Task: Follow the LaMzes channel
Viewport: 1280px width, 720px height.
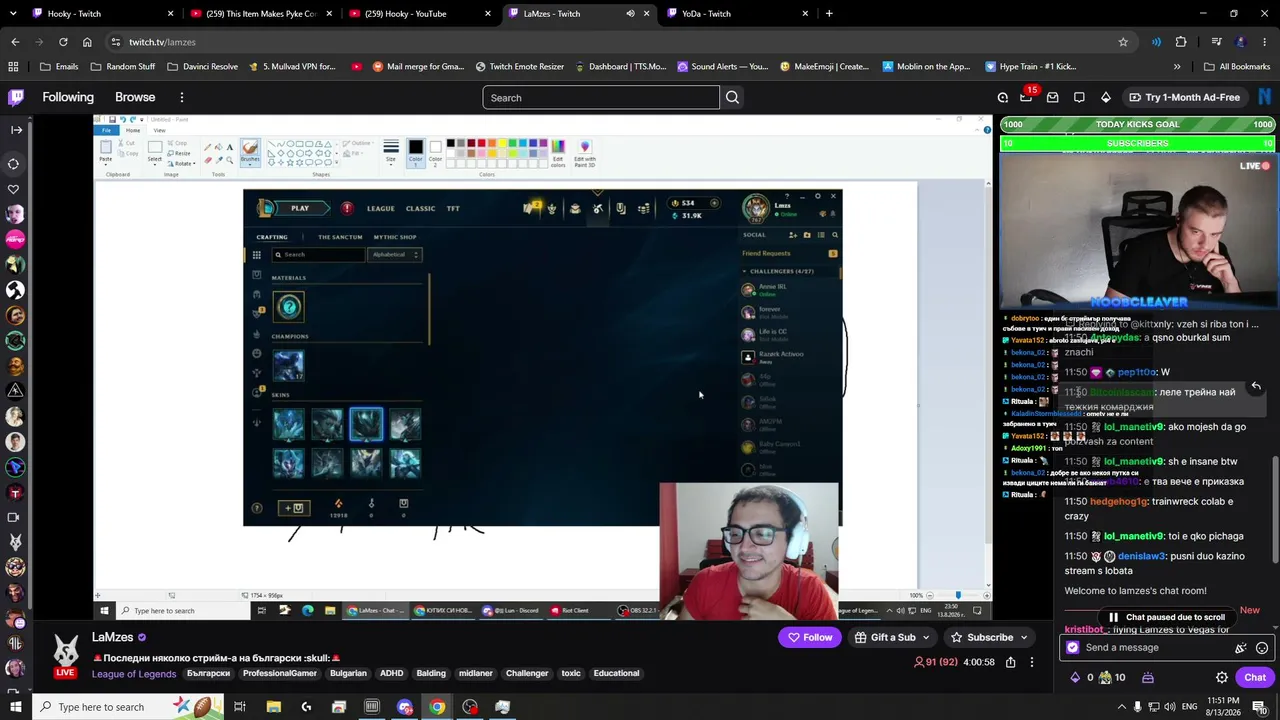Action: point(810,637)
